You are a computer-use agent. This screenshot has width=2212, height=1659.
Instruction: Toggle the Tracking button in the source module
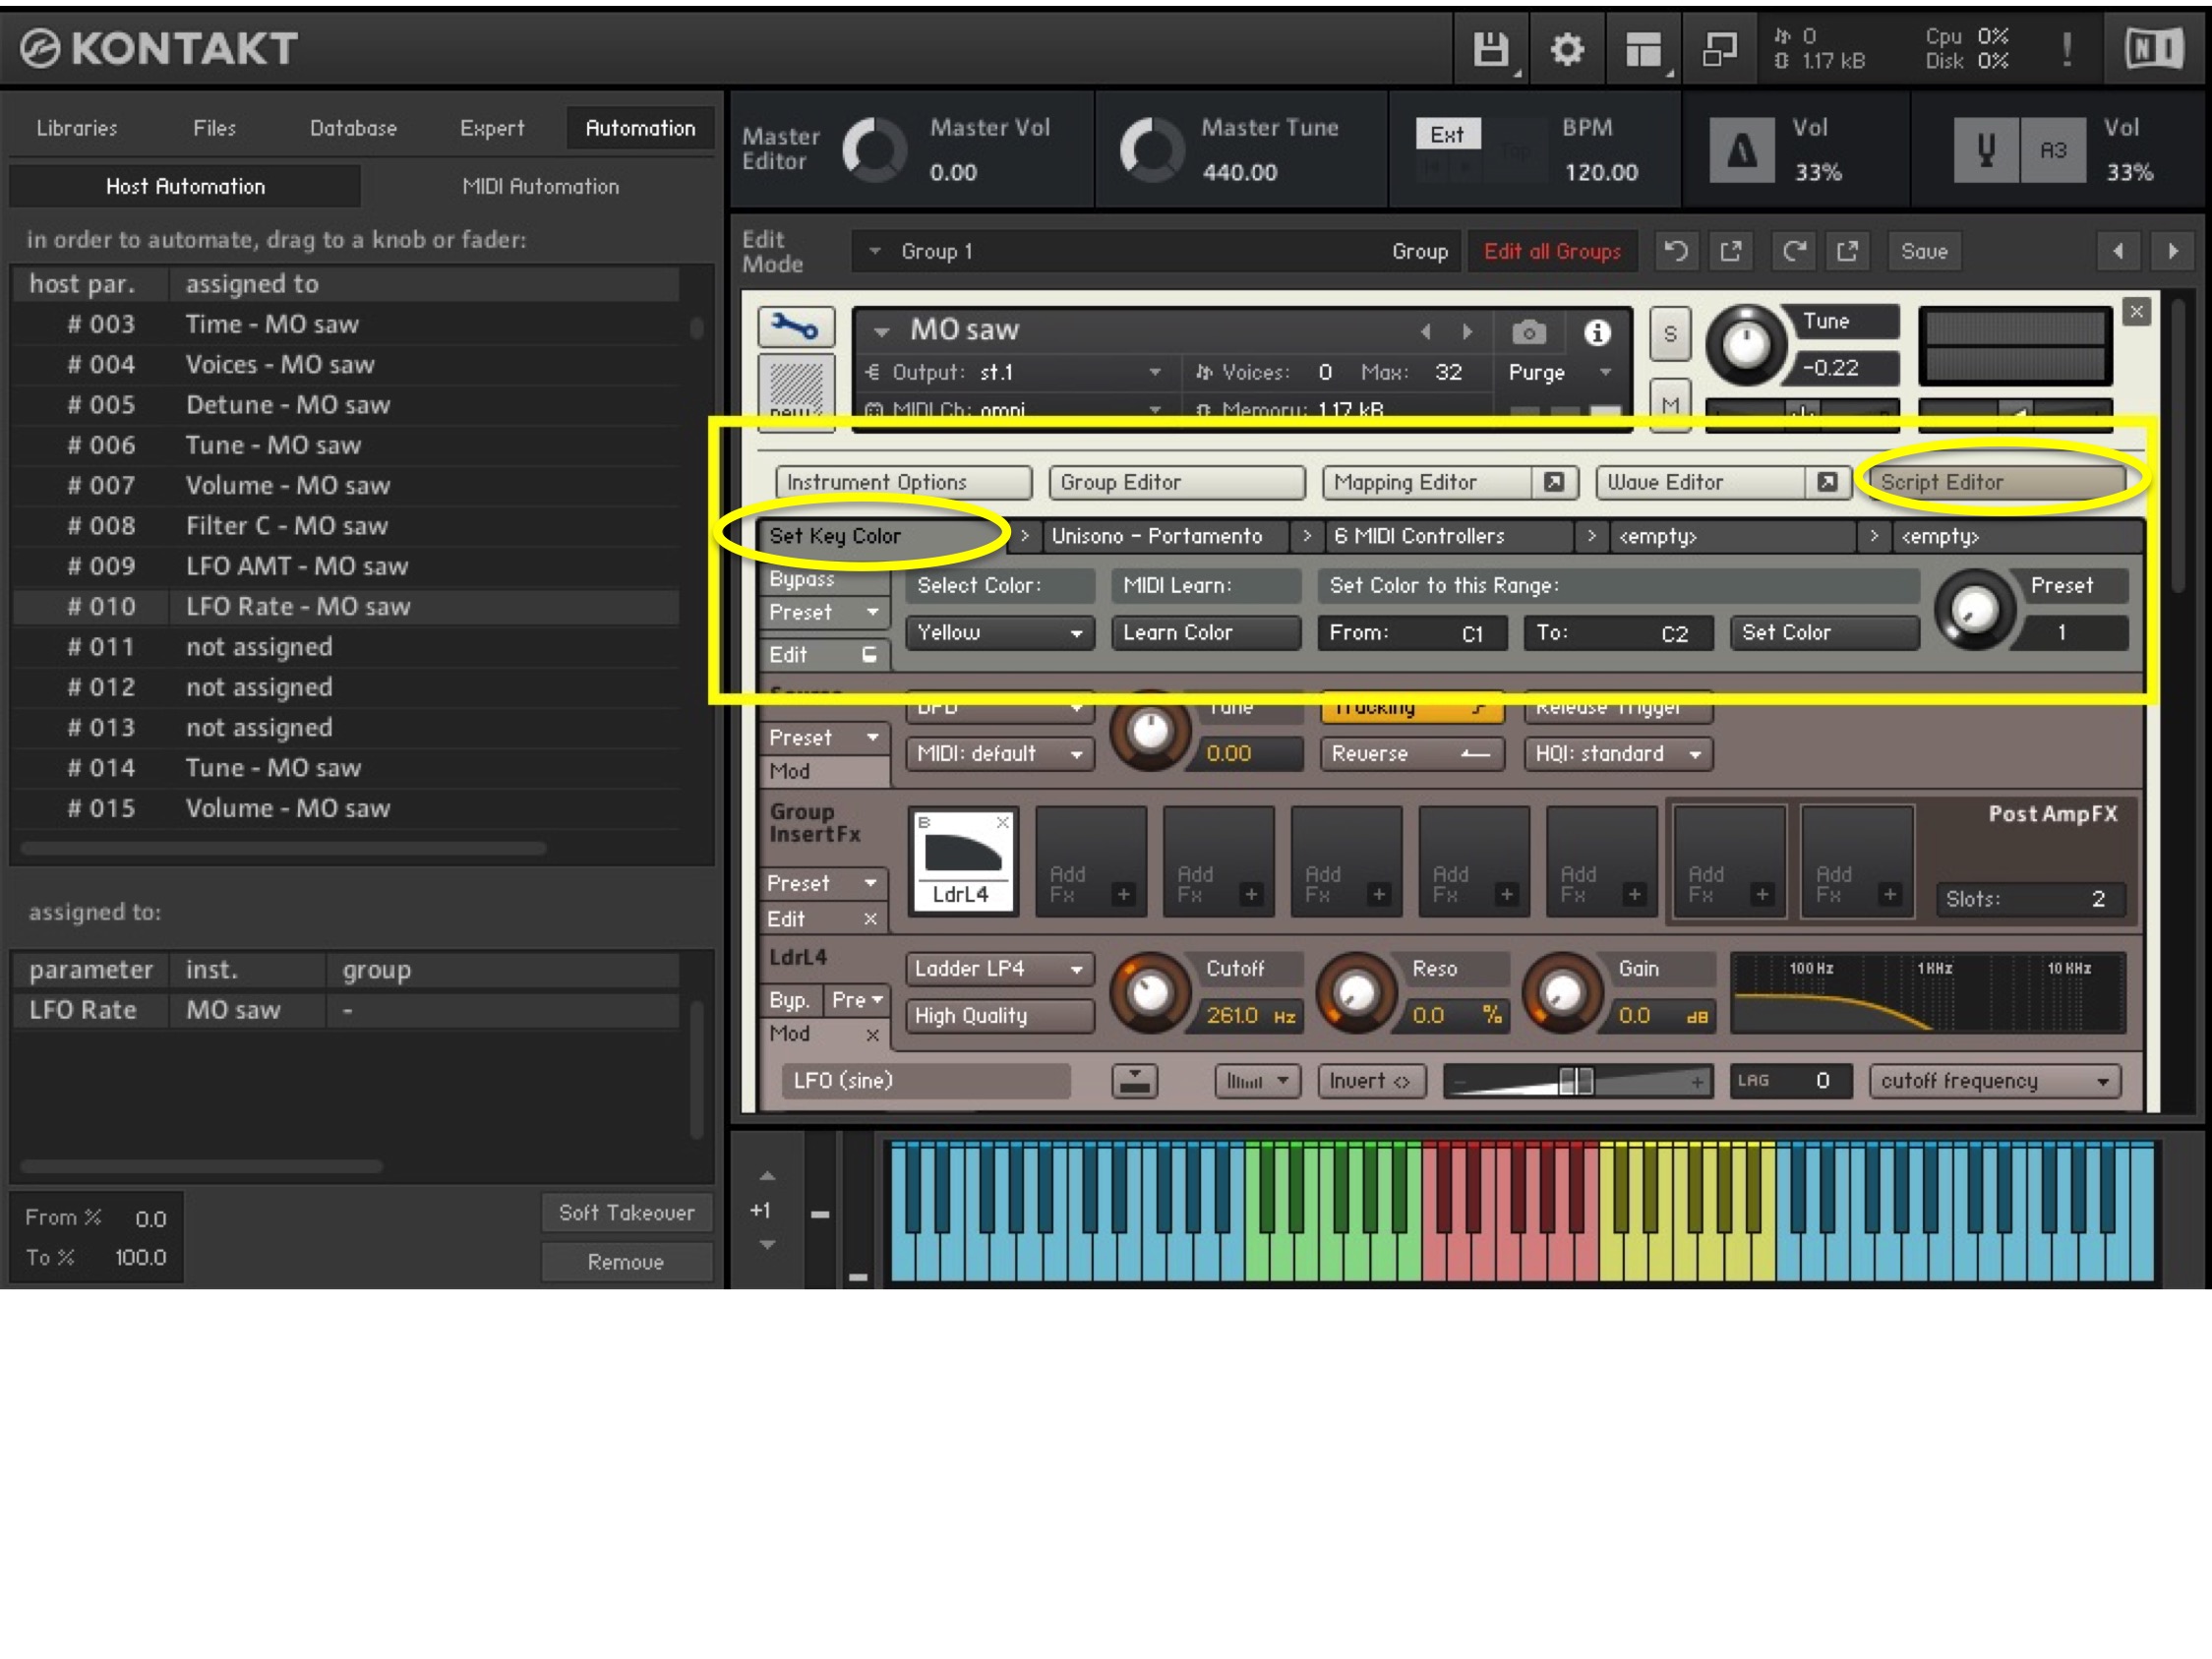(1411, 707)
